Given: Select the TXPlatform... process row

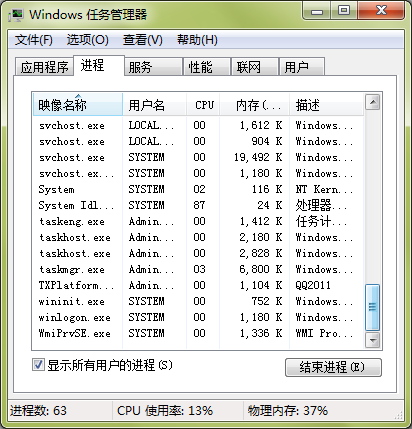Looking at the screenshot, I should coord(198,285).
